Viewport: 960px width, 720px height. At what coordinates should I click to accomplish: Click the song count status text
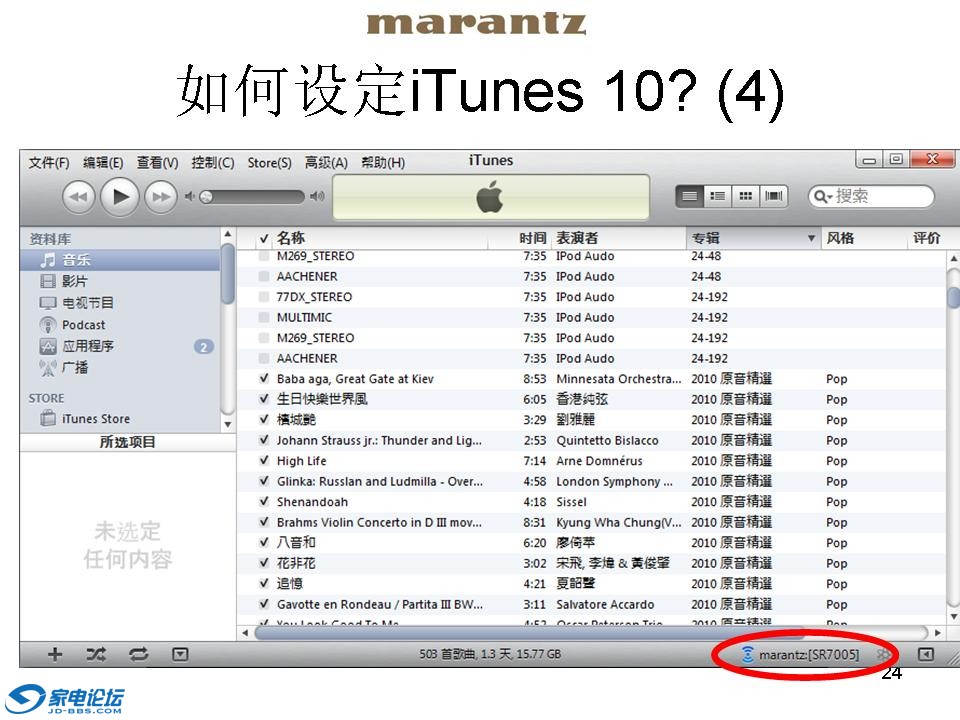[490, 654]
